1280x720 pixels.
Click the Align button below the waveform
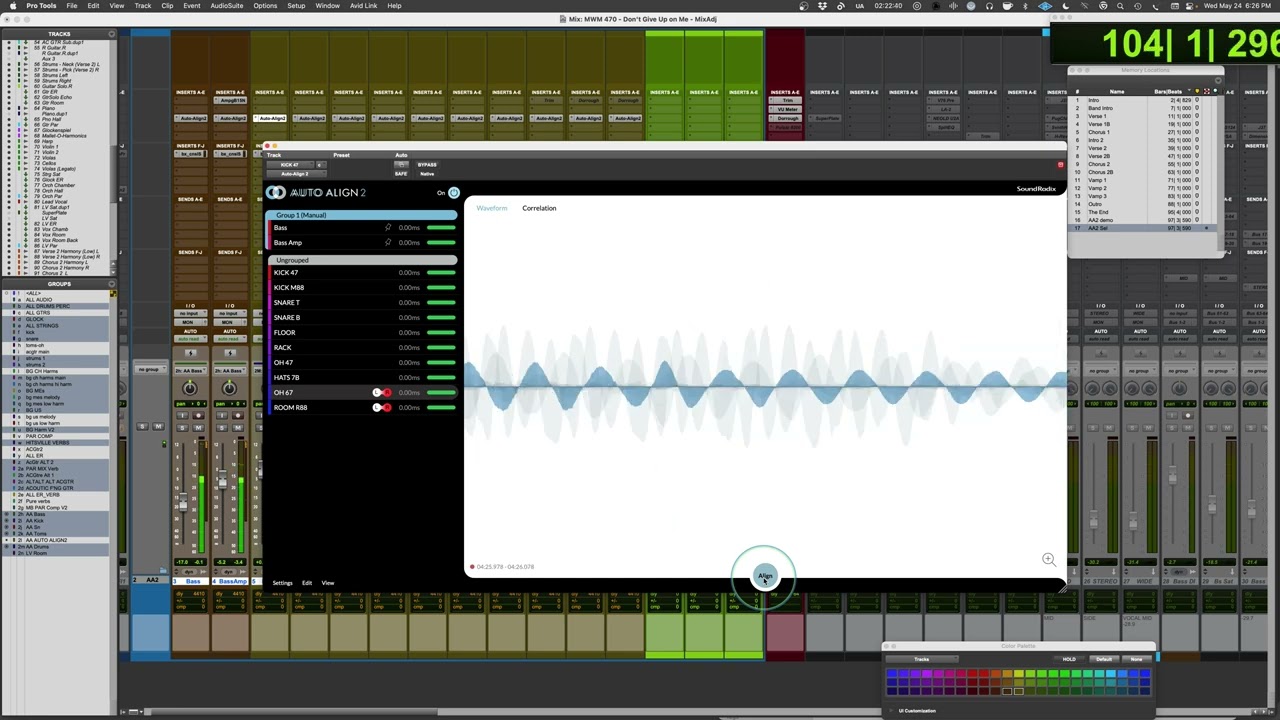[765, 576]
